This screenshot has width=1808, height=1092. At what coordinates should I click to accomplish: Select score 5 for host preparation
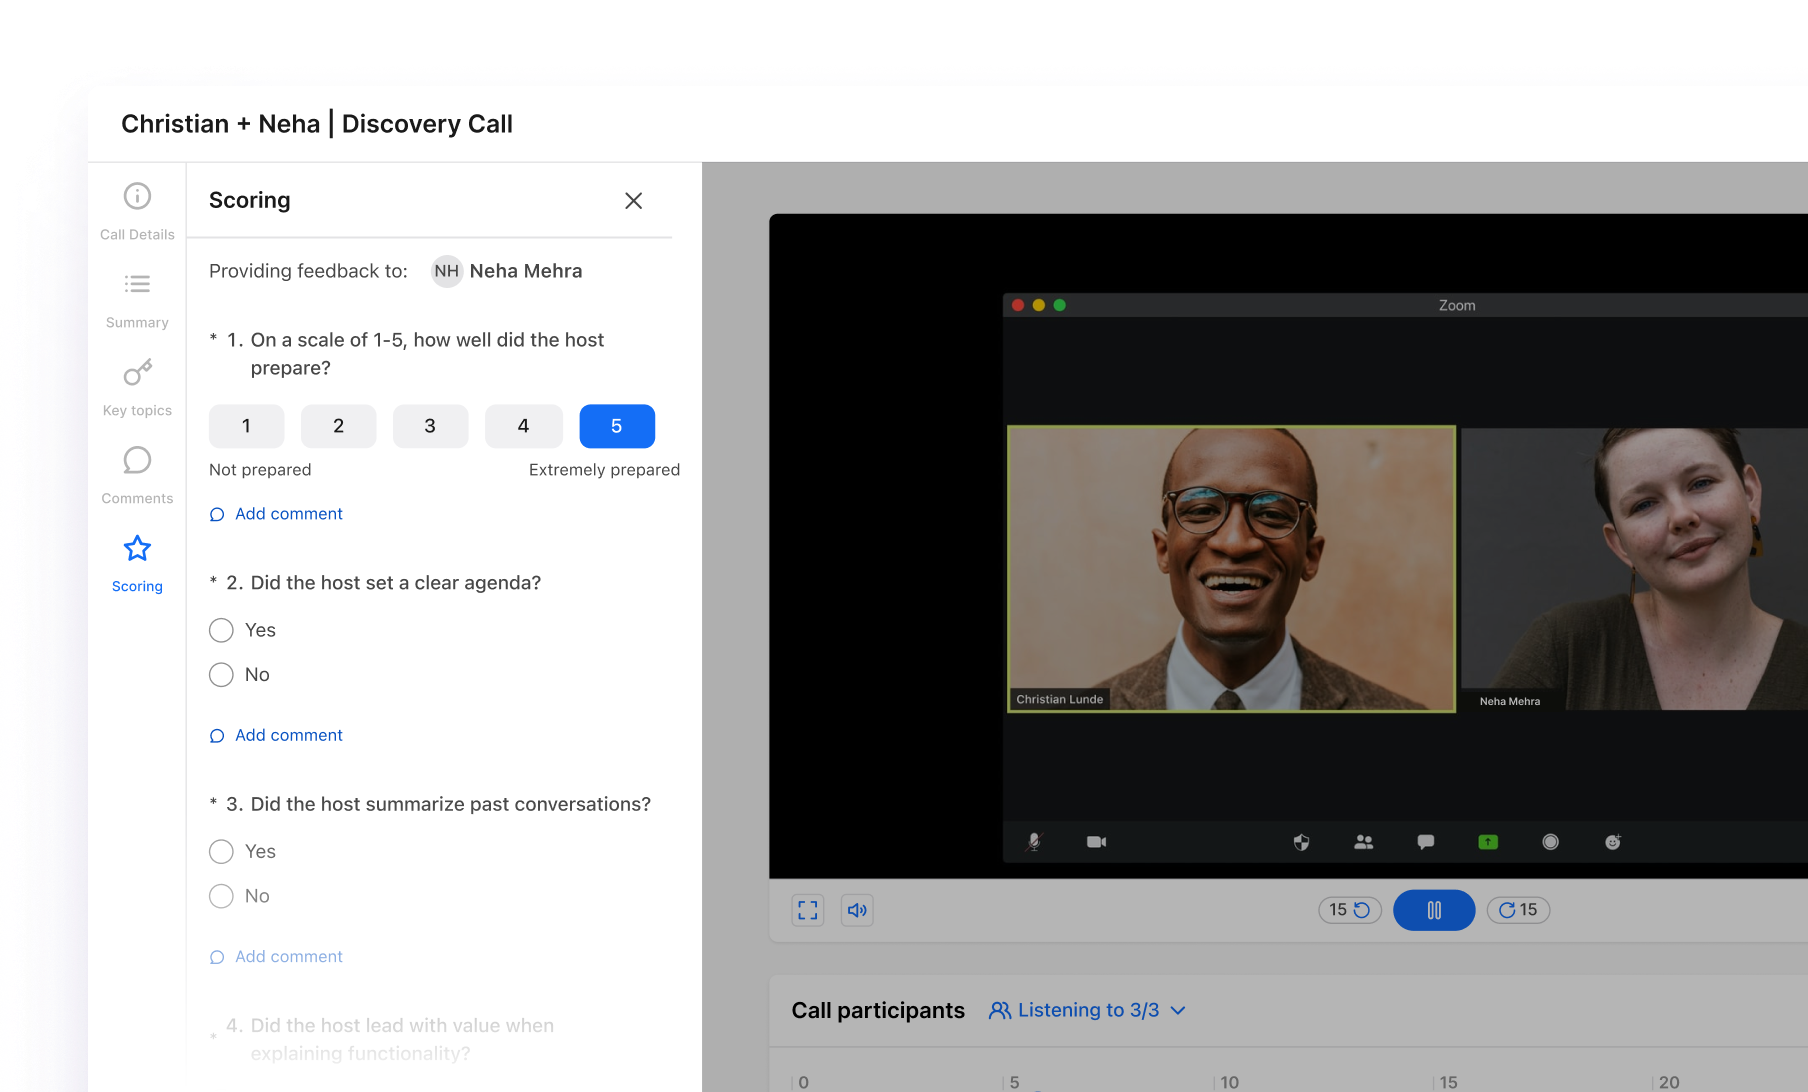[x=617, y=426]
